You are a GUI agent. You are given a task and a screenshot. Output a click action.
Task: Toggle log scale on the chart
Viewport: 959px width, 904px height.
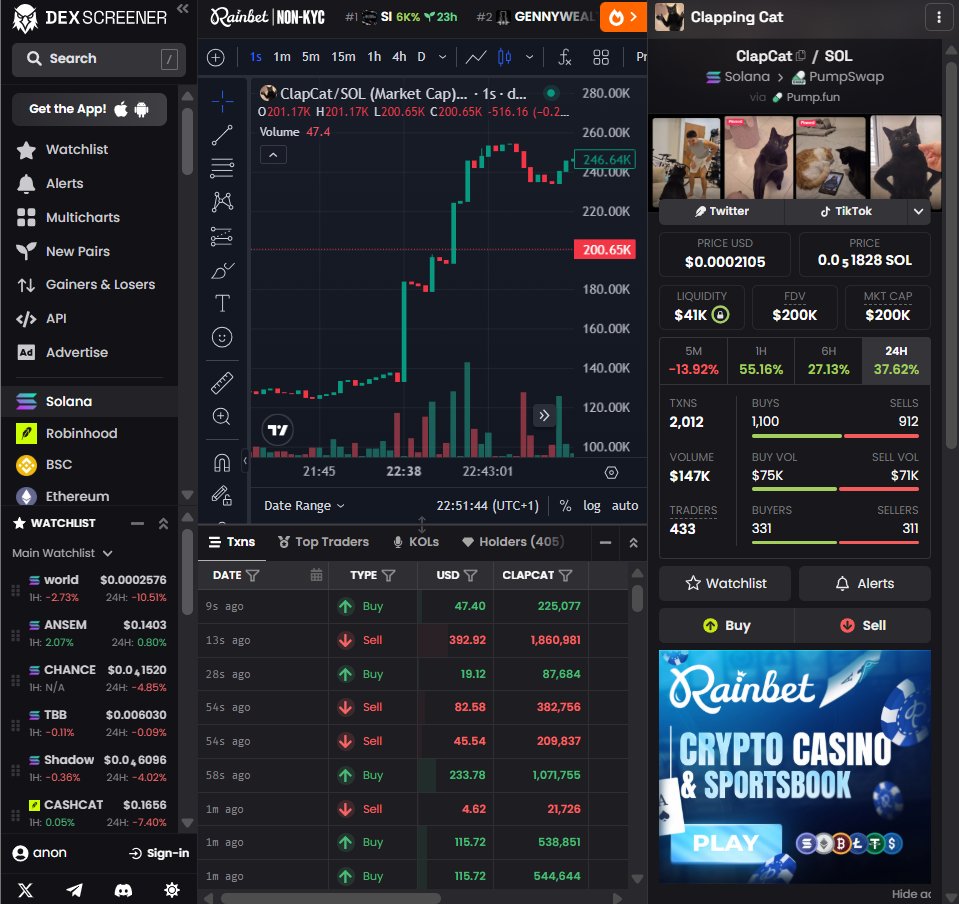(591, 506)
